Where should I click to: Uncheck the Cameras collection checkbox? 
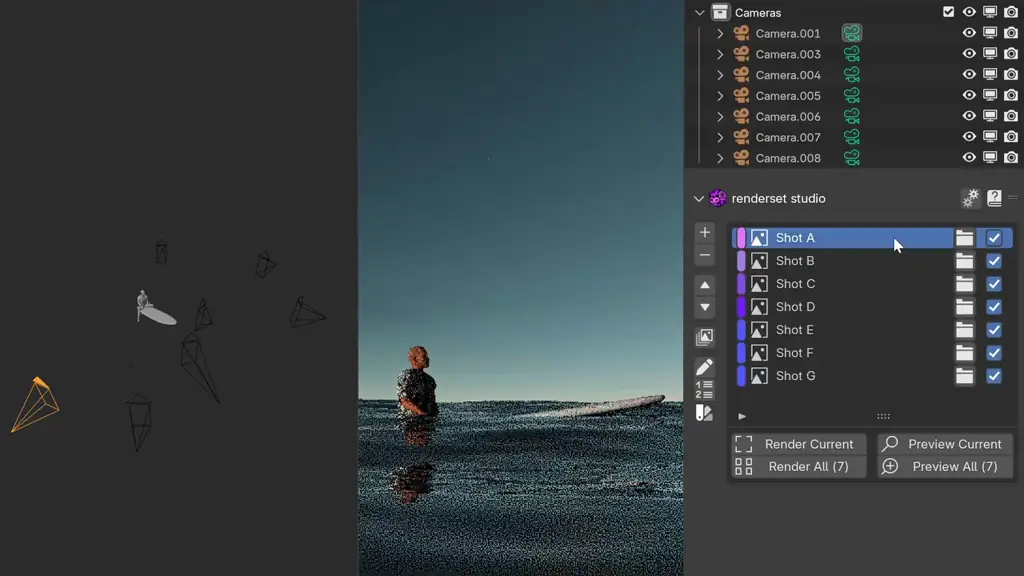point(948,12)
